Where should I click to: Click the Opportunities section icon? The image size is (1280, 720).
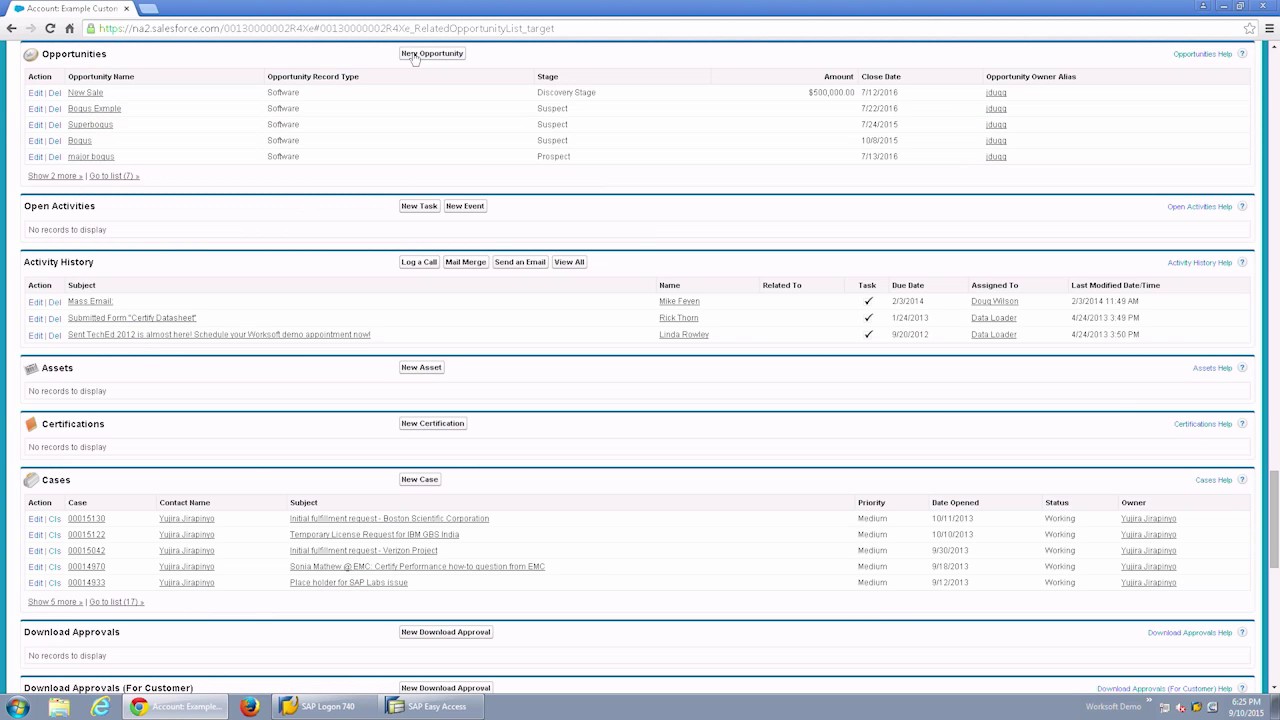pos(31,54)
